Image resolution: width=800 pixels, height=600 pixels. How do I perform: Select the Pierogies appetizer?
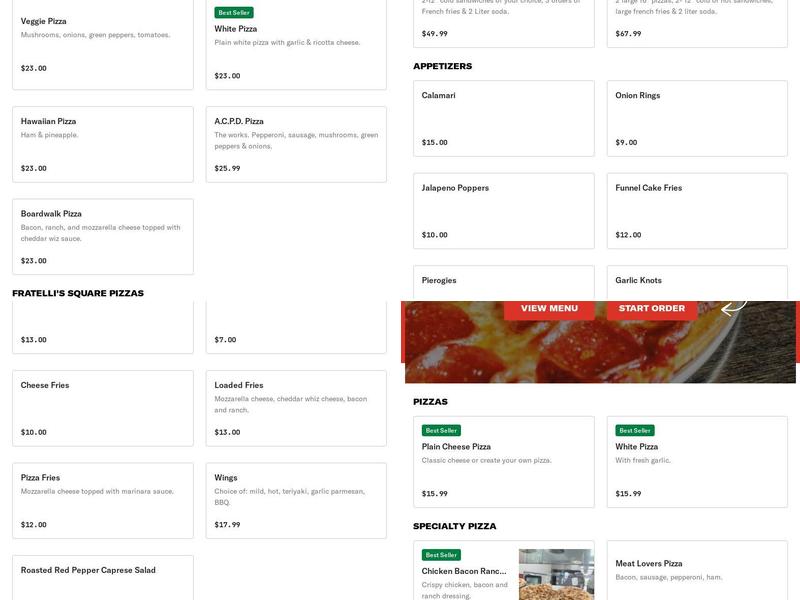(x=505, y=285)
